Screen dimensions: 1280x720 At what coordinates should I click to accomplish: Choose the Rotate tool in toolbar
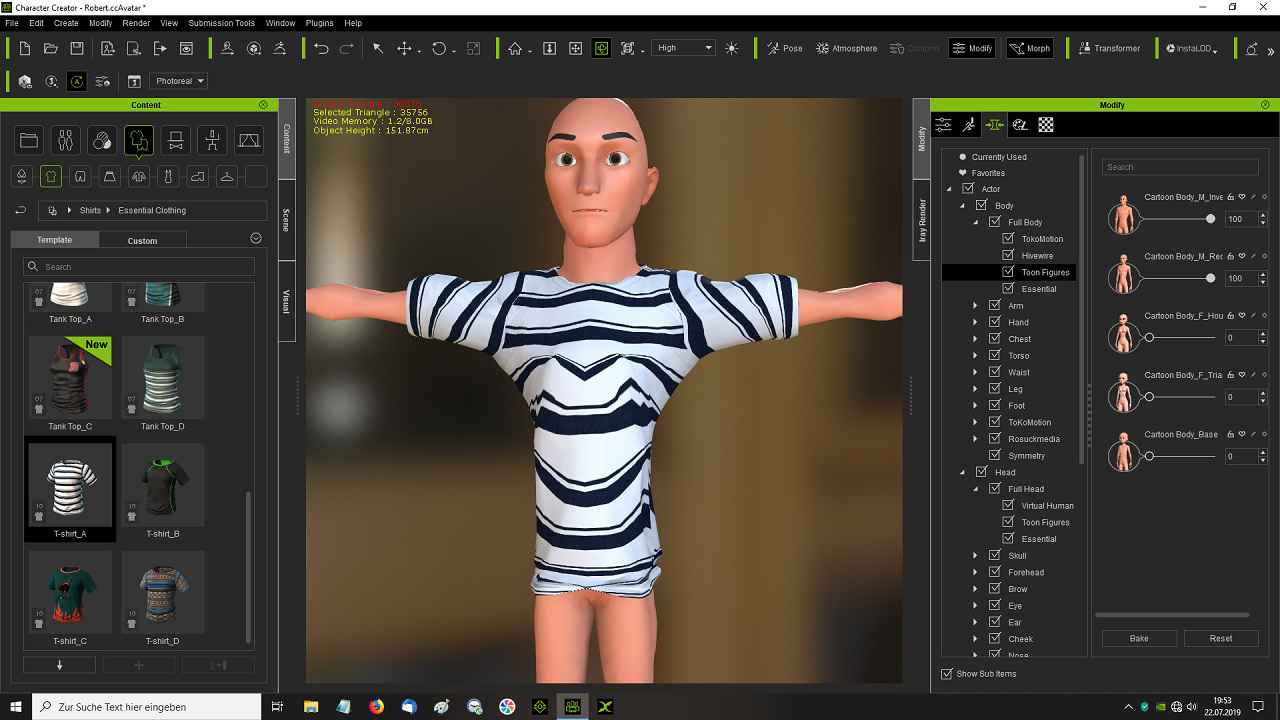438,48
